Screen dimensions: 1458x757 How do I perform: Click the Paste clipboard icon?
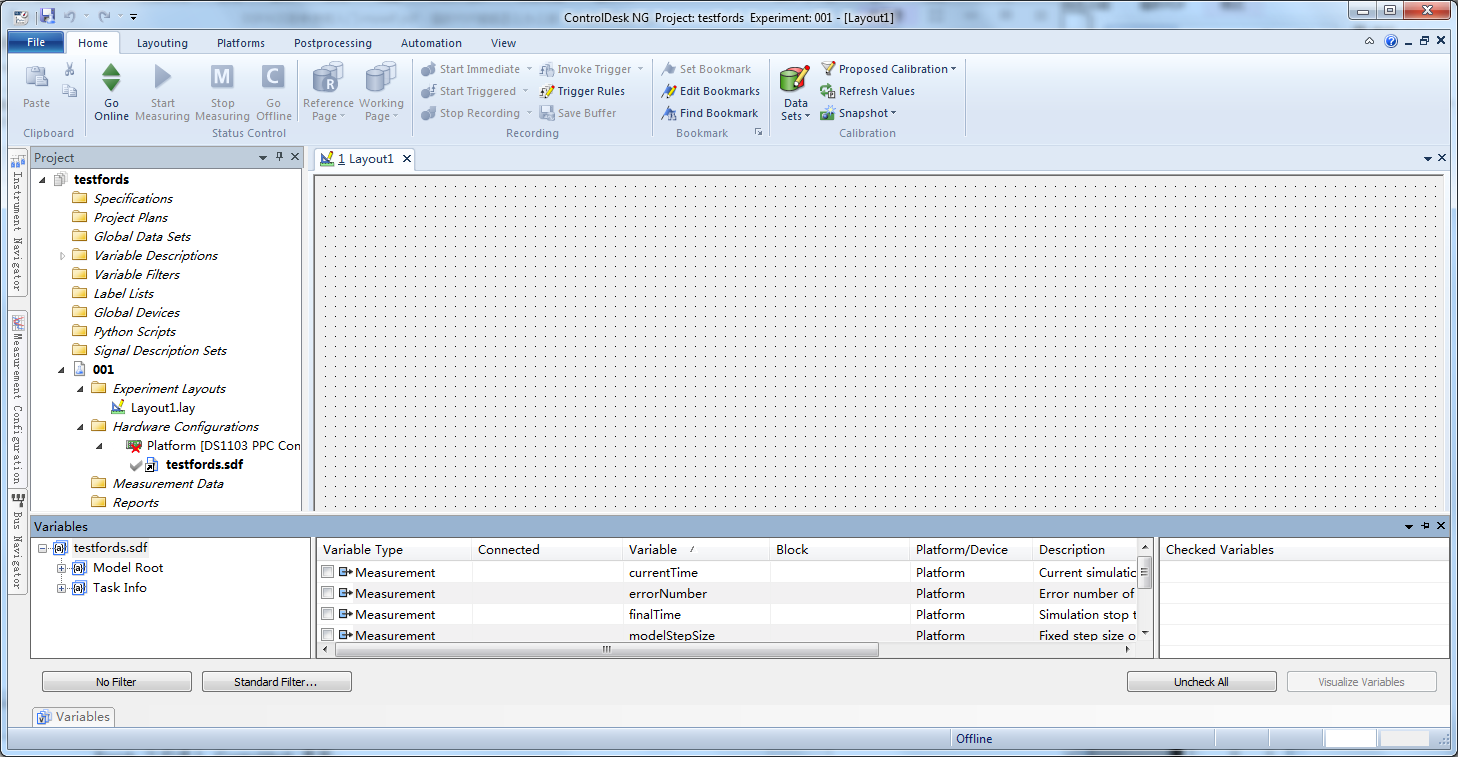36,78
